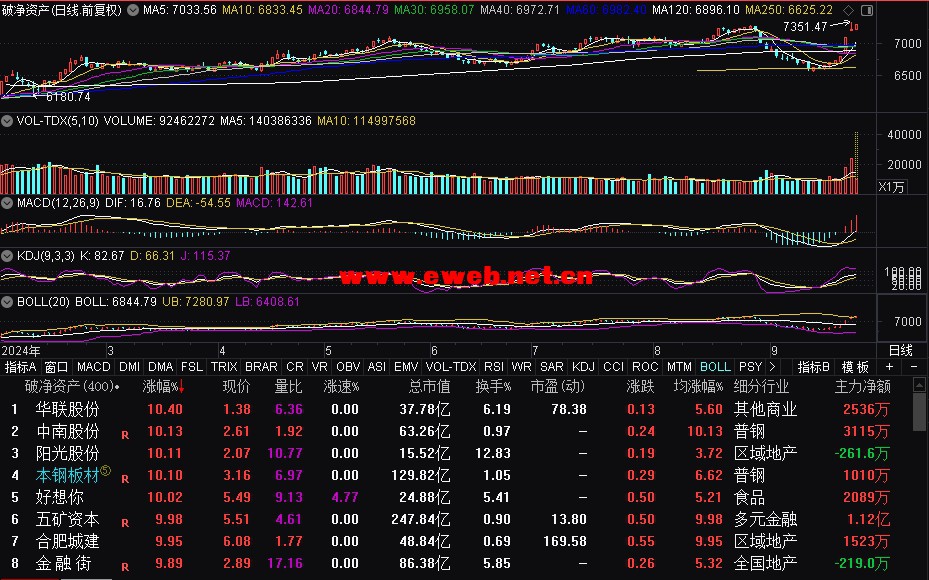The image size is (929, 580).
Task: Select the 指标B tab
Action: coord(813,367)
